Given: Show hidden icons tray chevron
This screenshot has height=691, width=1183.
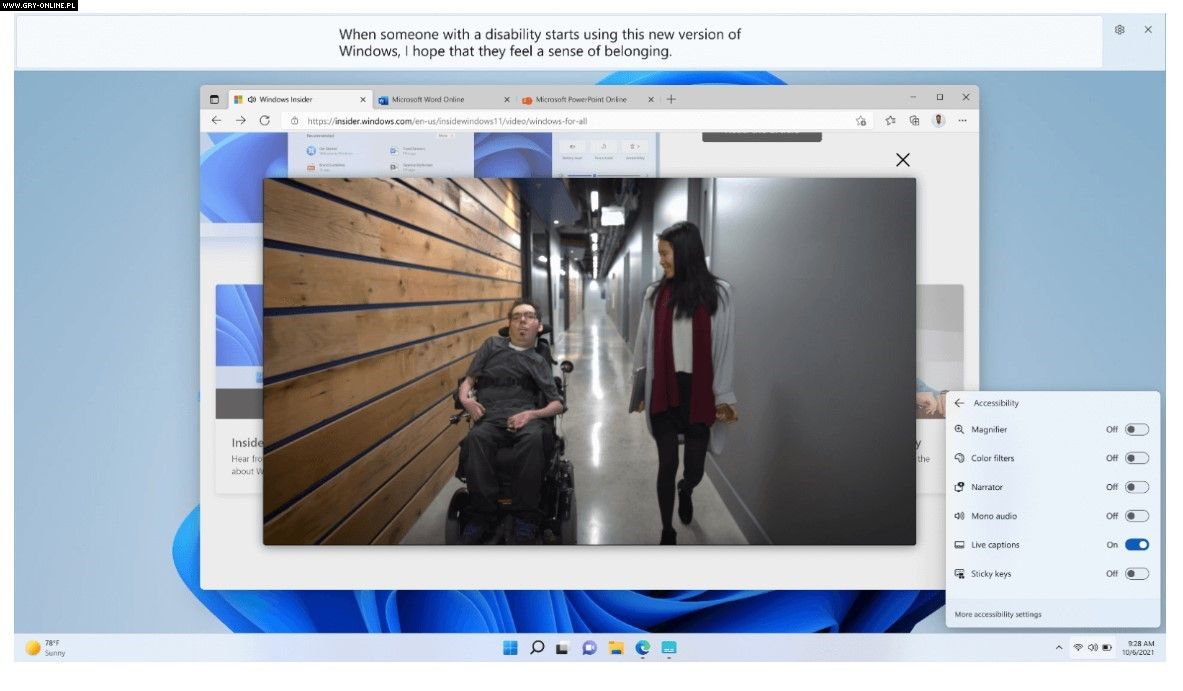Looking at the screenshot, I should [x=1059, y=648].
